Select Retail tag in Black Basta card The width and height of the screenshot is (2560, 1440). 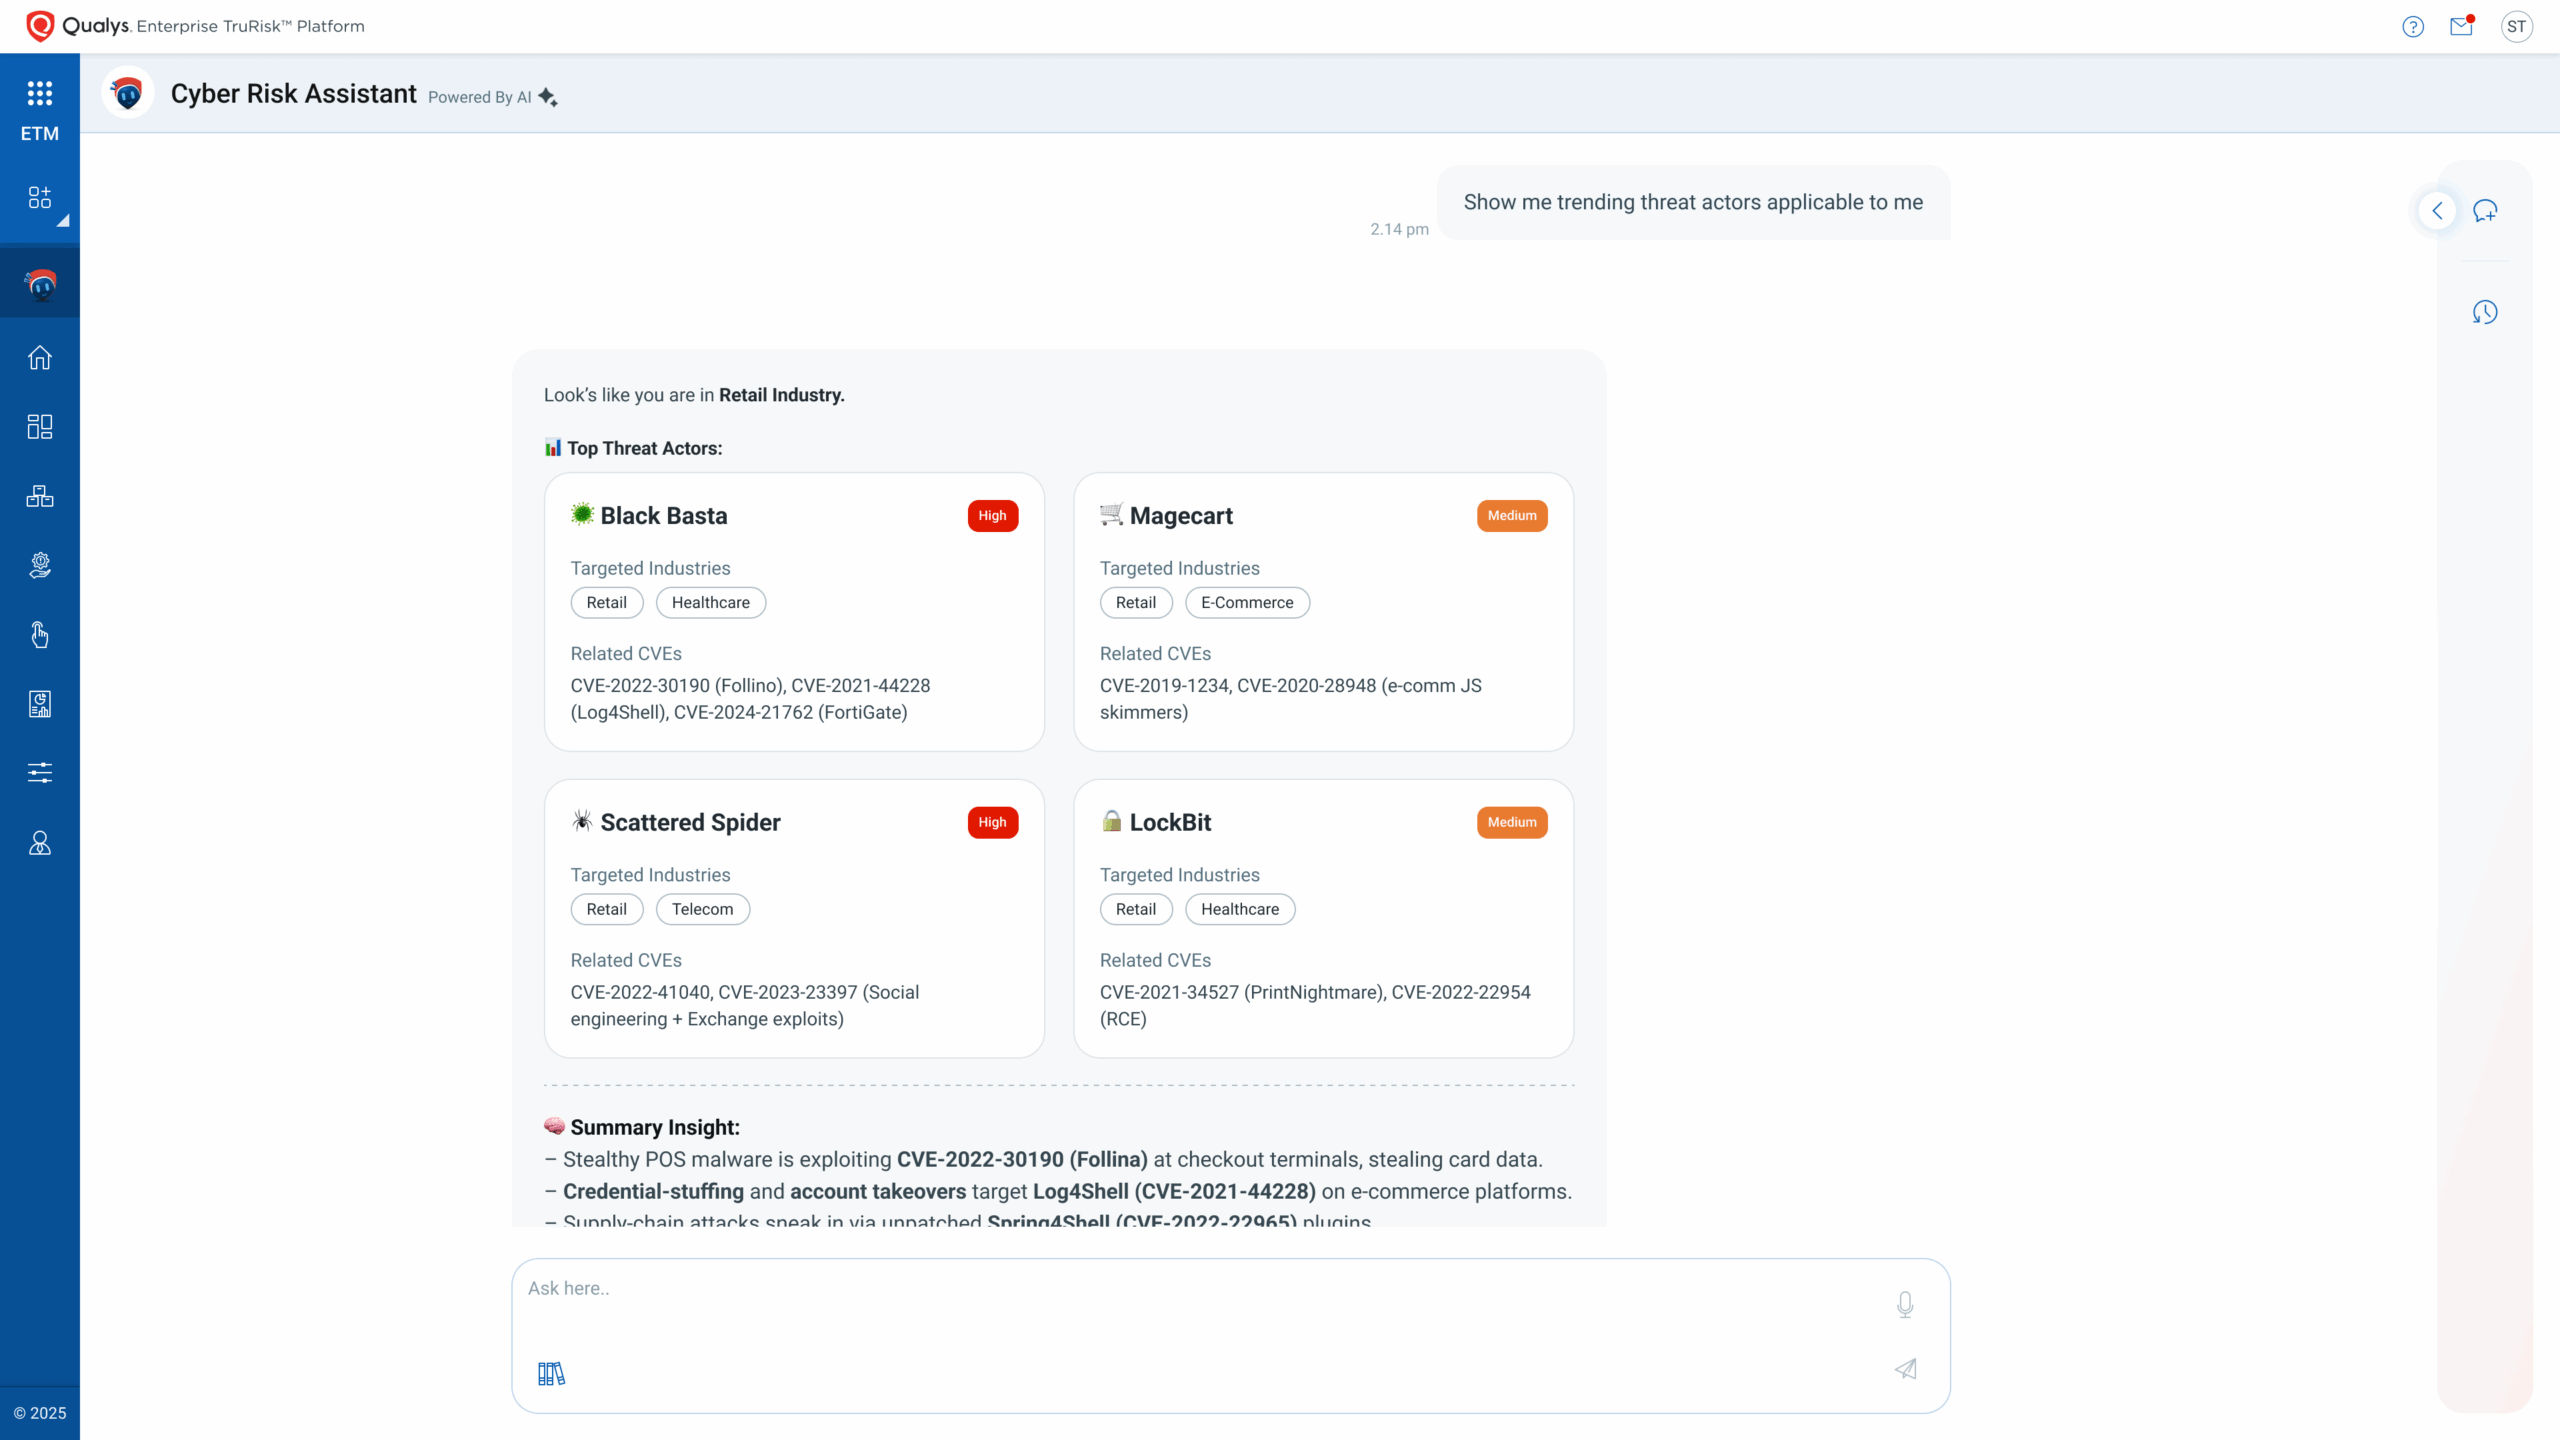607,603
